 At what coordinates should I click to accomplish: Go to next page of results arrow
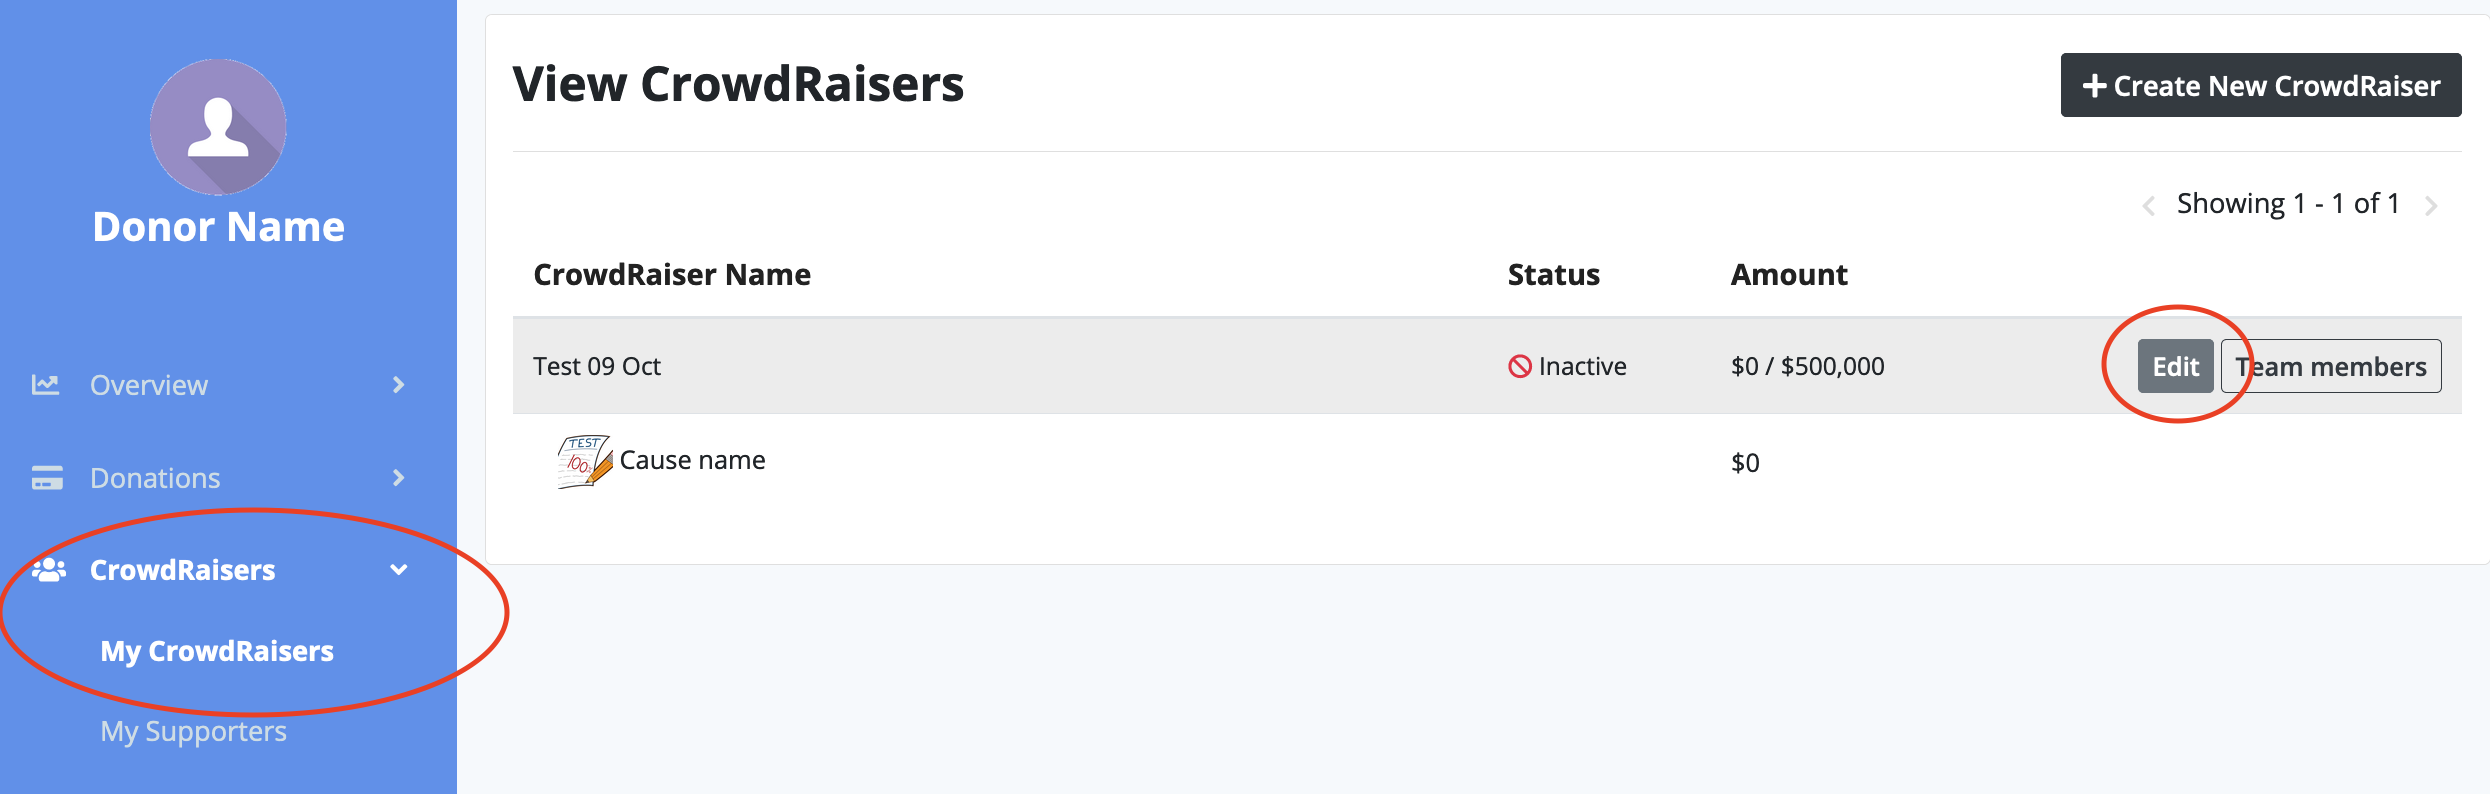pos(2431,206)
